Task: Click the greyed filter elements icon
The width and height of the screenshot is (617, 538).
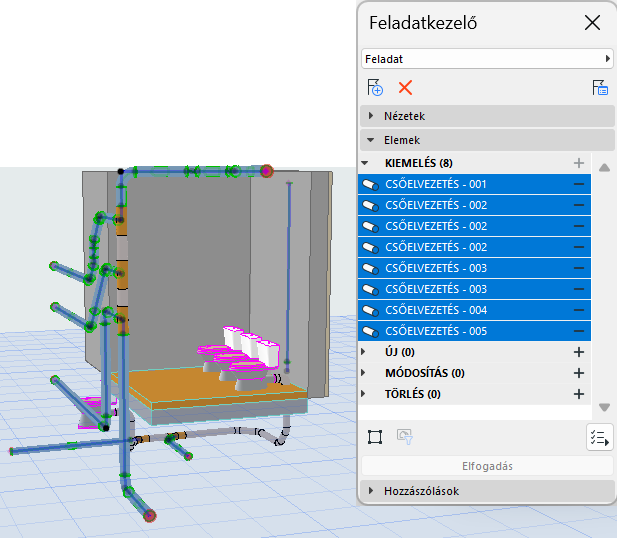Action: point(405,437)
